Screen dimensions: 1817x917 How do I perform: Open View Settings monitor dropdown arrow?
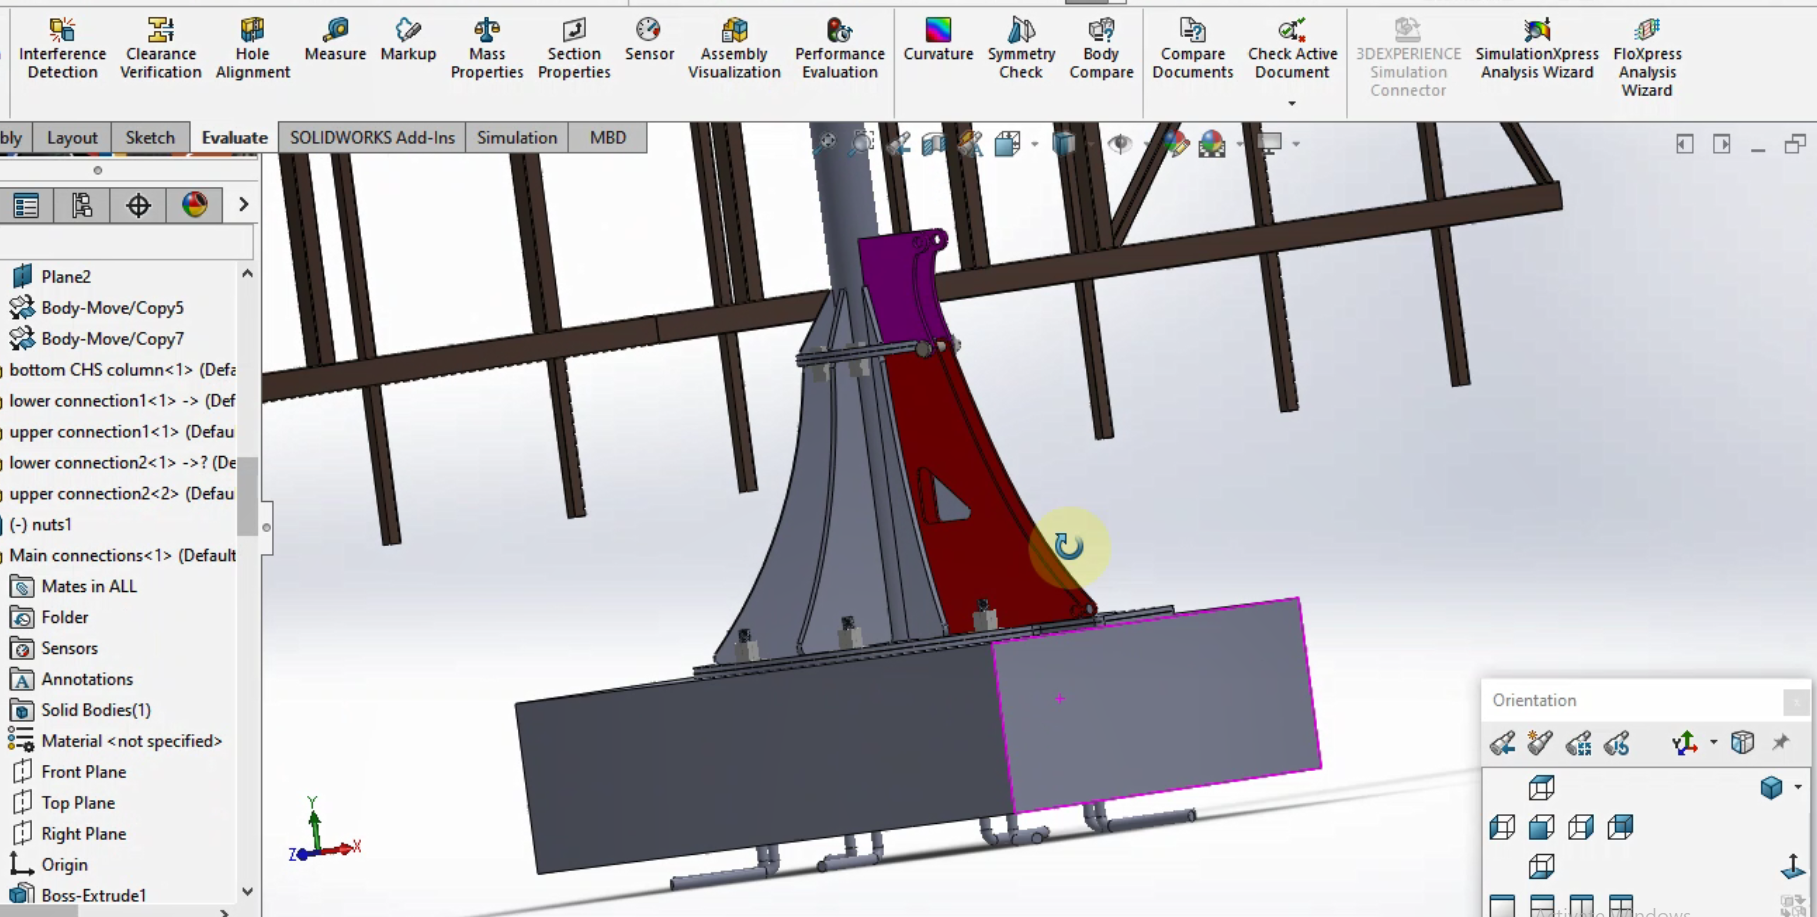(x=1296, y=144)
